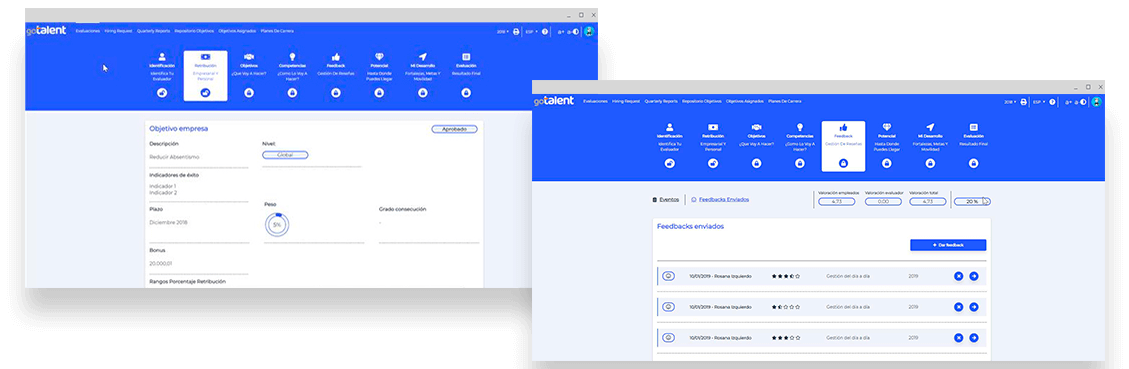Open Objetivos Asignados menu in left window
The width and height of the screenshot is (1129, 369).
point(237,31)
